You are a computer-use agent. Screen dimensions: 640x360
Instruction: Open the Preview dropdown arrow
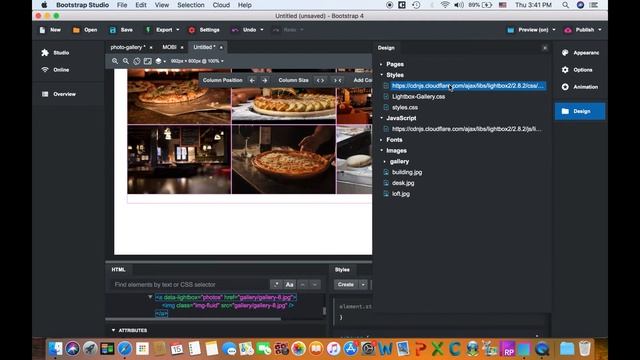[x=554, y=30]
